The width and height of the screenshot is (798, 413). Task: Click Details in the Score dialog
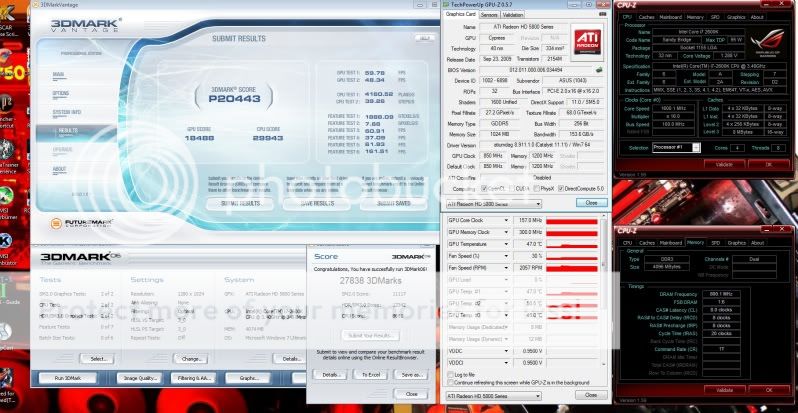330,375
